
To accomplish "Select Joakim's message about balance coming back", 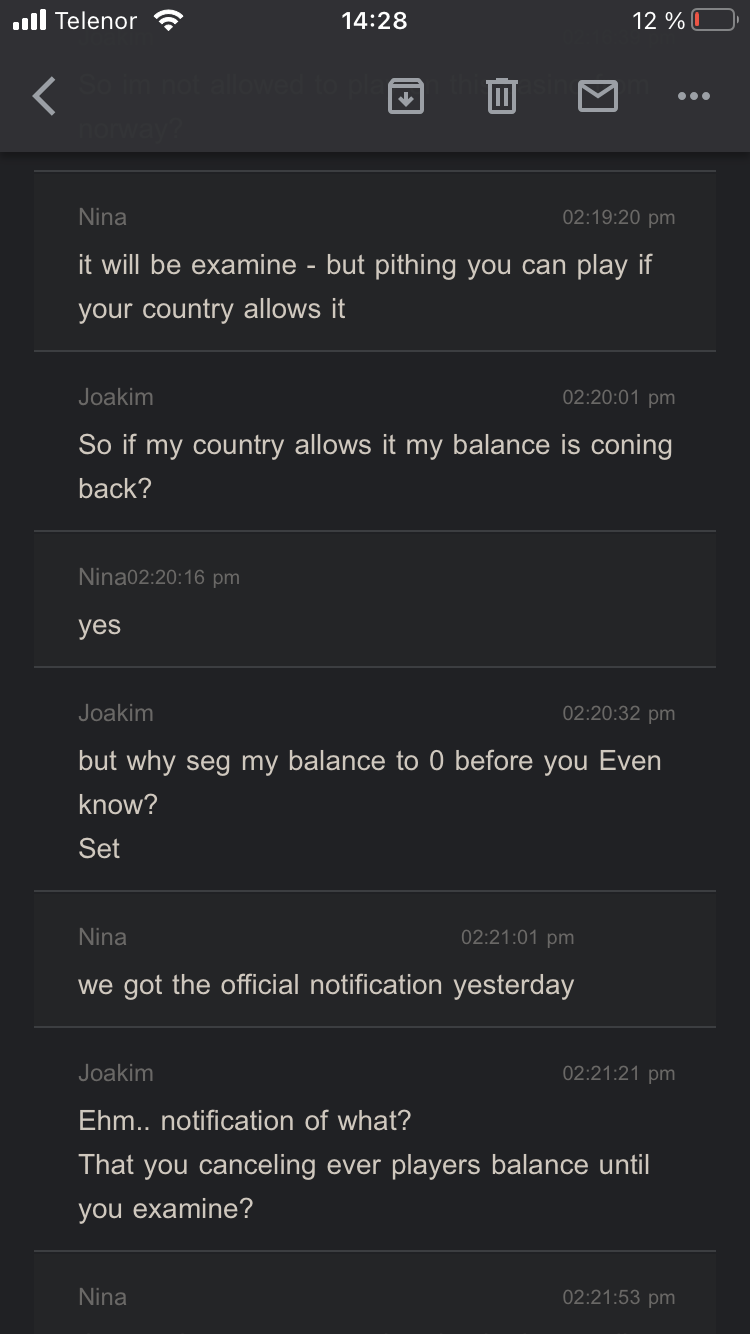I will coord(375,466).
